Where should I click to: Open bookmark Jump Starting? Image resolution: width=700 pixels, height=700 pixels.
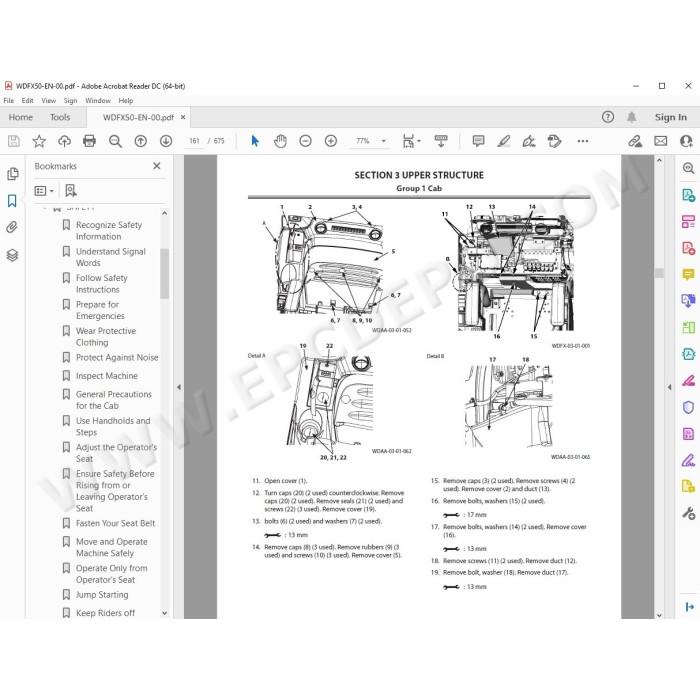[102, 595]
